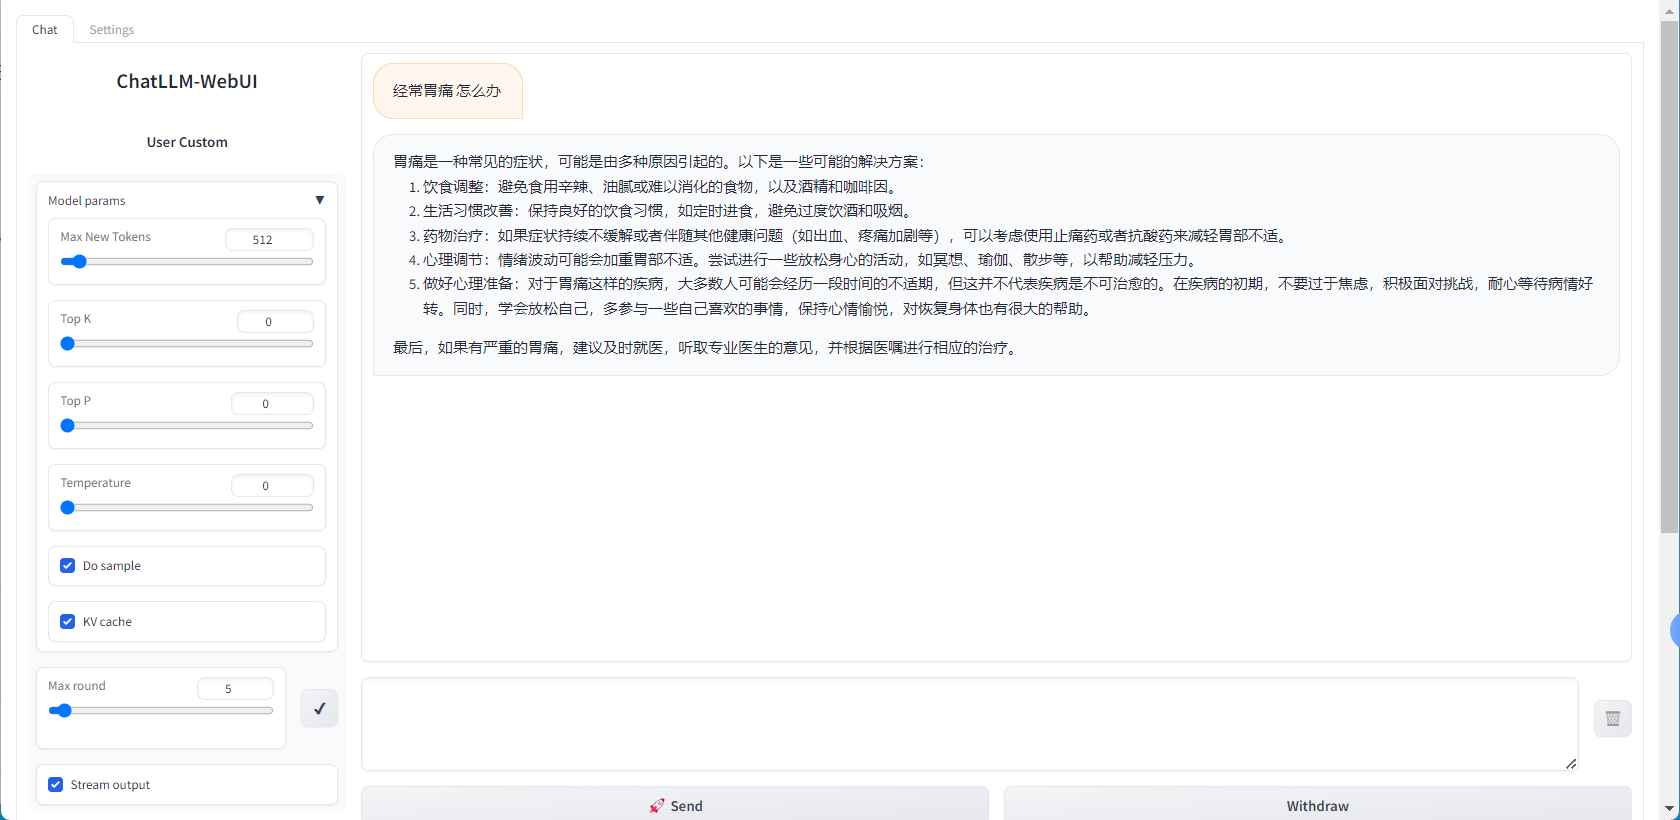Click the User Custom label
The image size is (1680, 820).
coord(187,142)
